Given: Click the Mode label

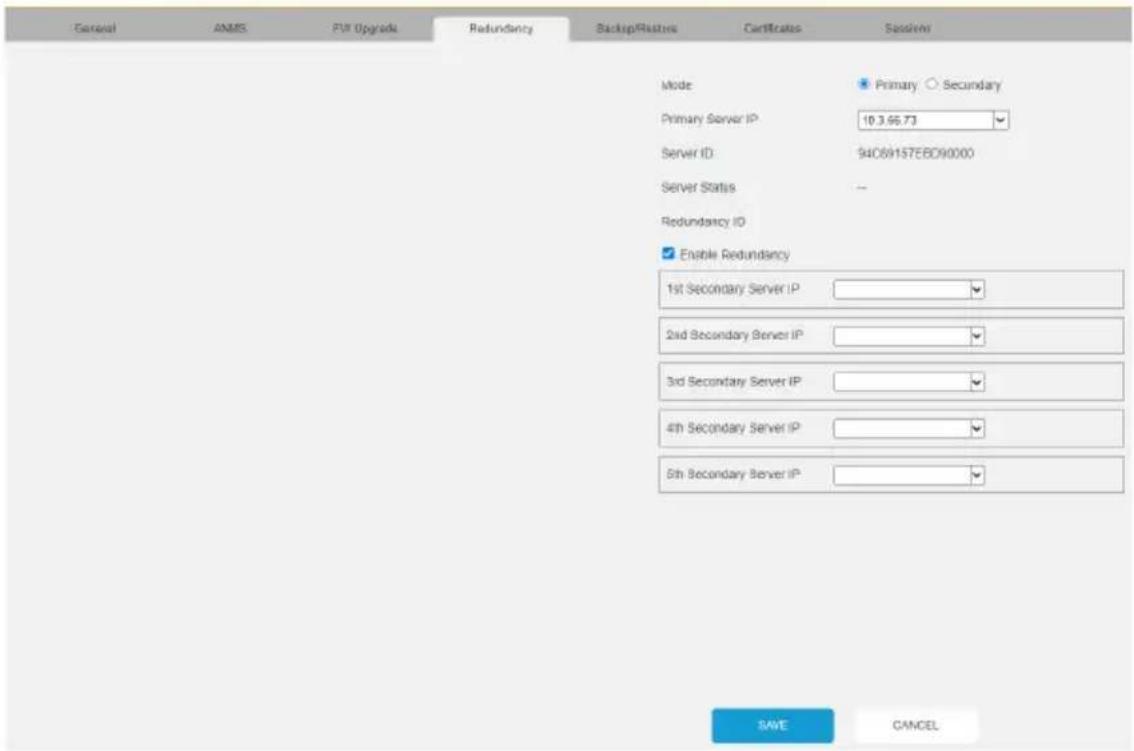Looking at the screenshot, I should click(x=676, y=85).
